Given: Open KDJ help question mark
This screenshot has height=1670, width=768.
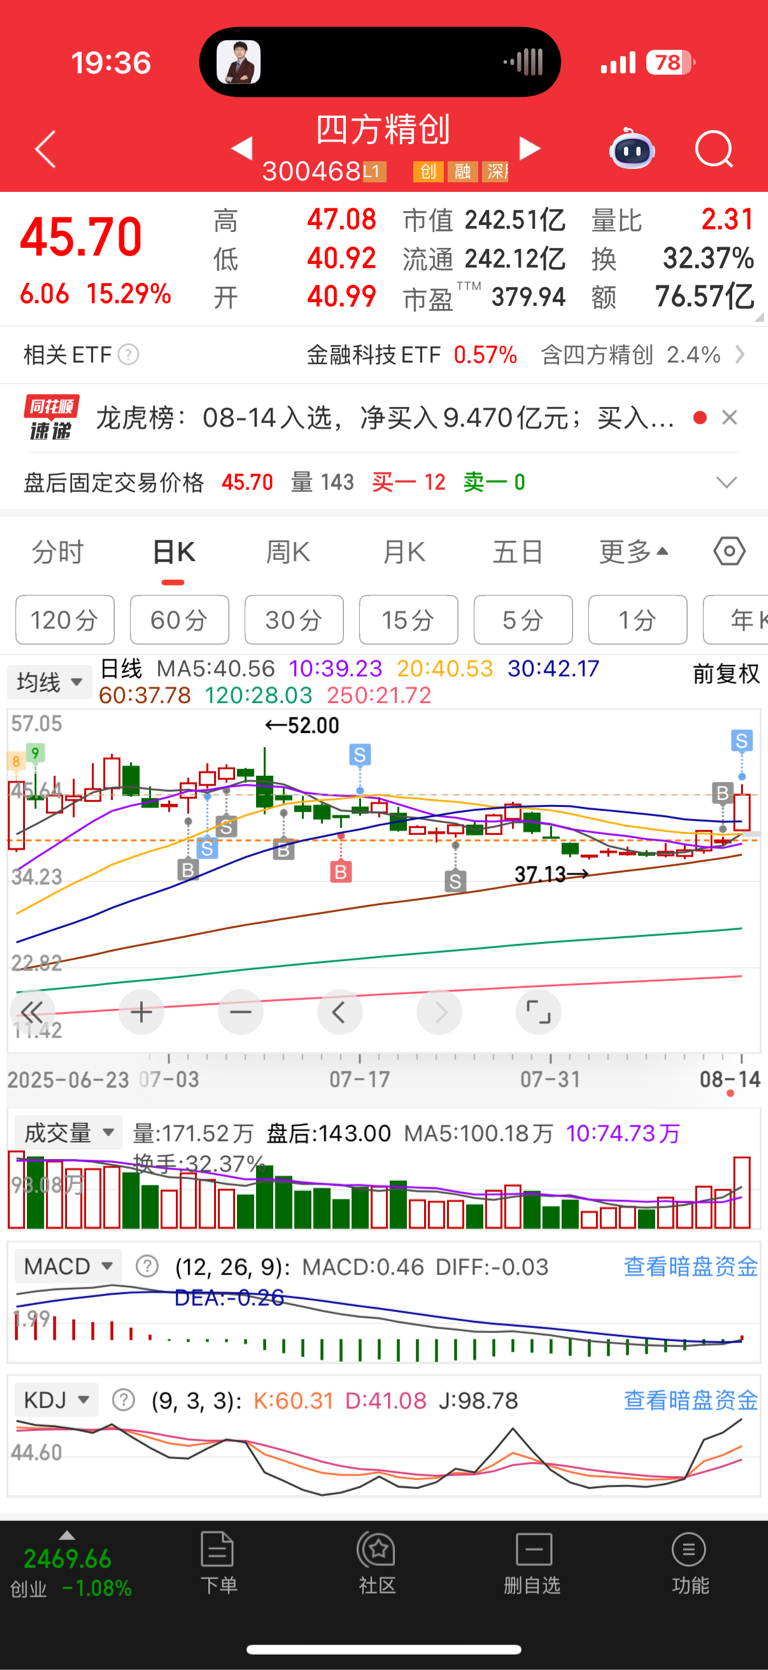Looking at the screenshot, I should tap(123, 1400).
